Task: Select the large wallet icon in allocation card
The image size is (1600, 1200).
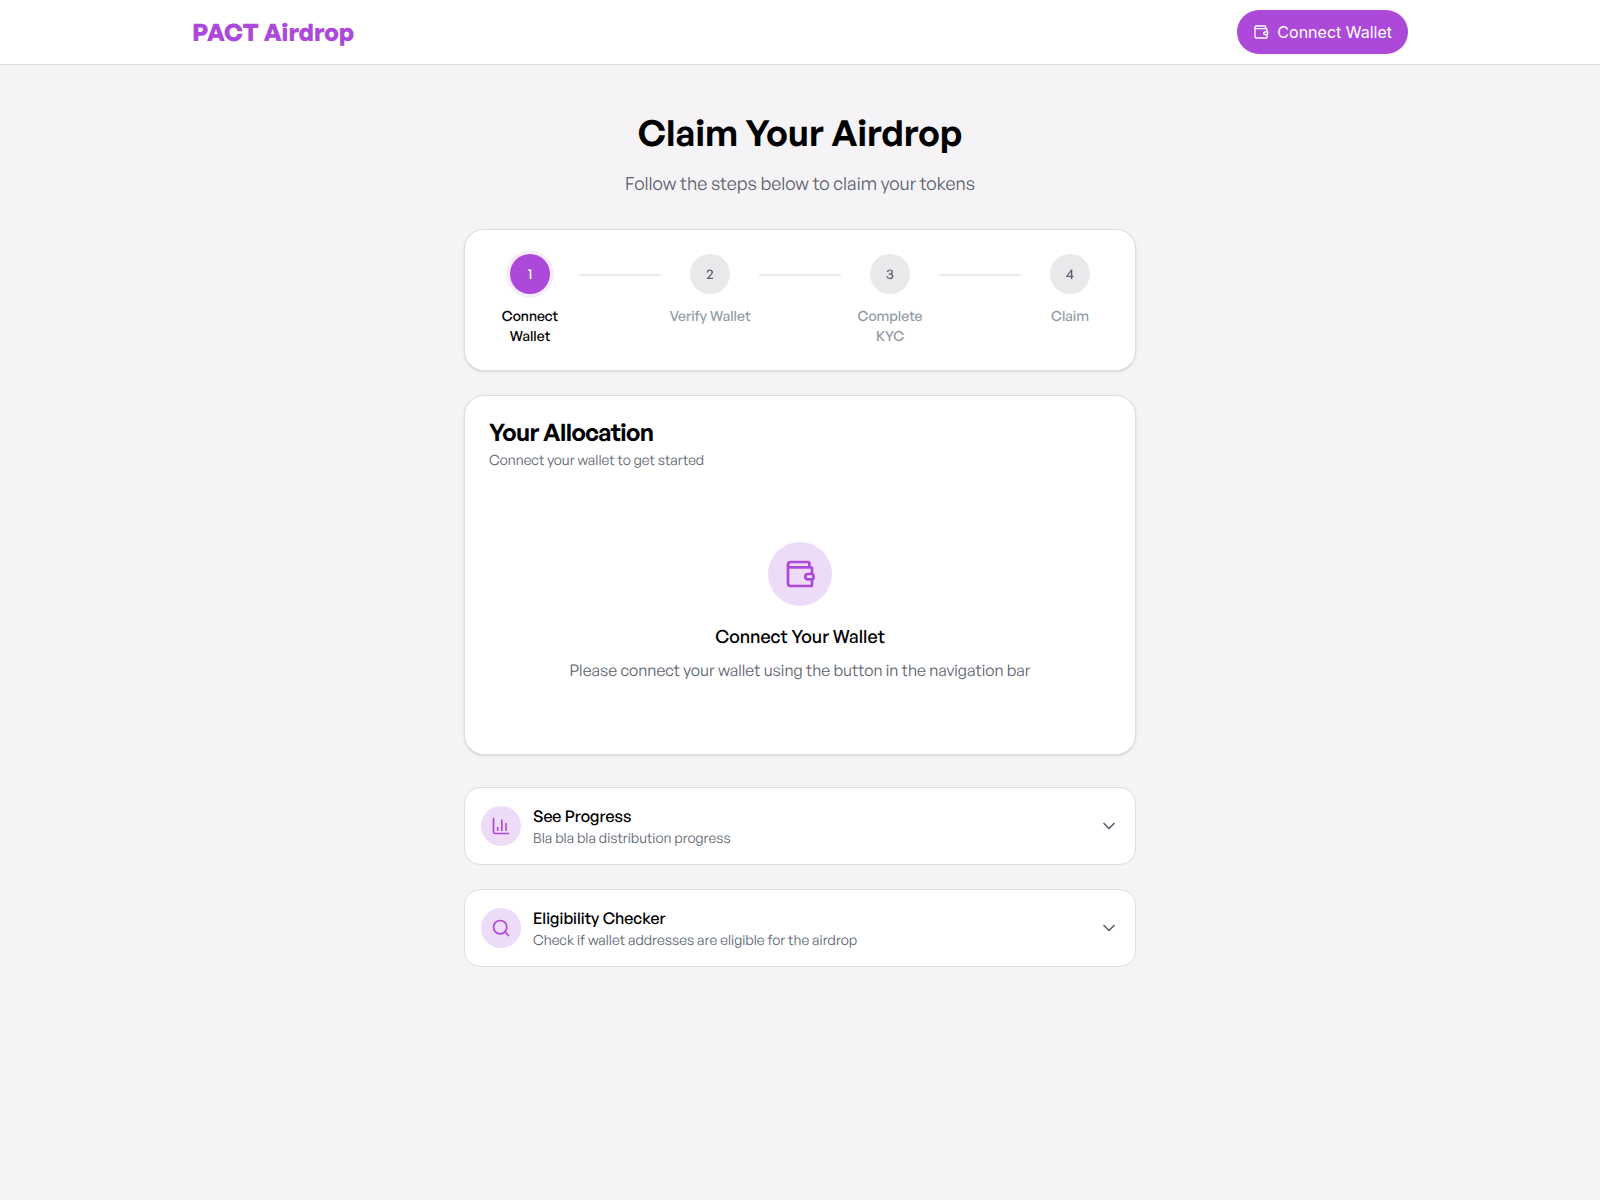Action: 800,574
